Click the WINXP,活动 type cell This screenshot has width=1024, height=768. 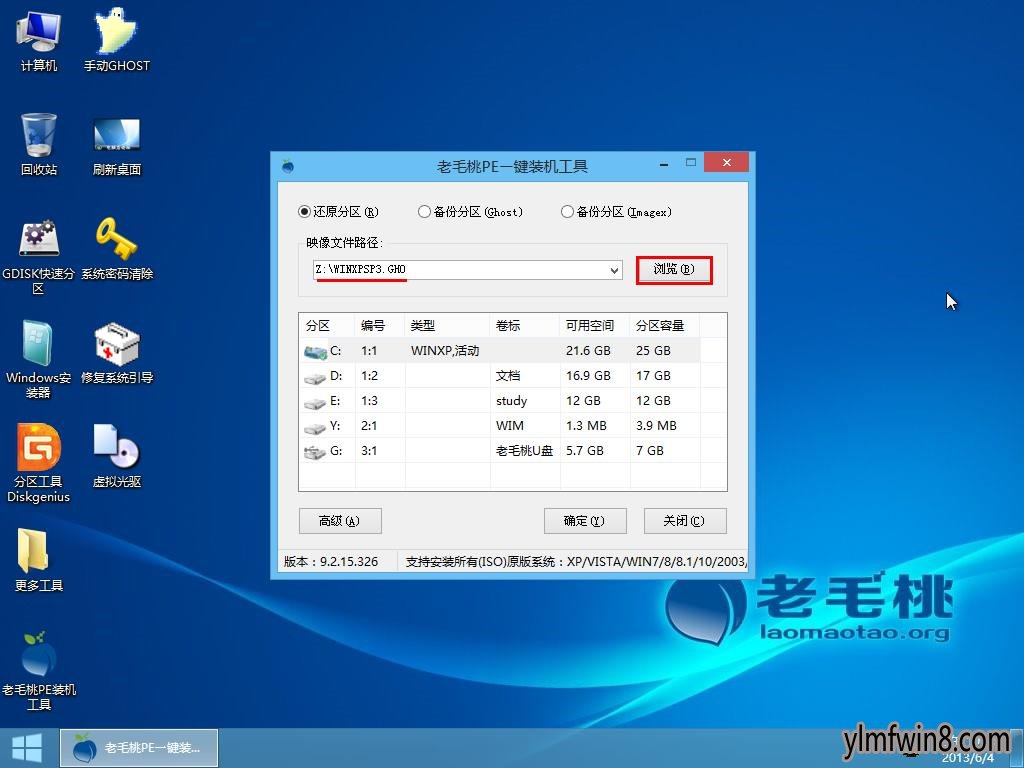[445, 351]
